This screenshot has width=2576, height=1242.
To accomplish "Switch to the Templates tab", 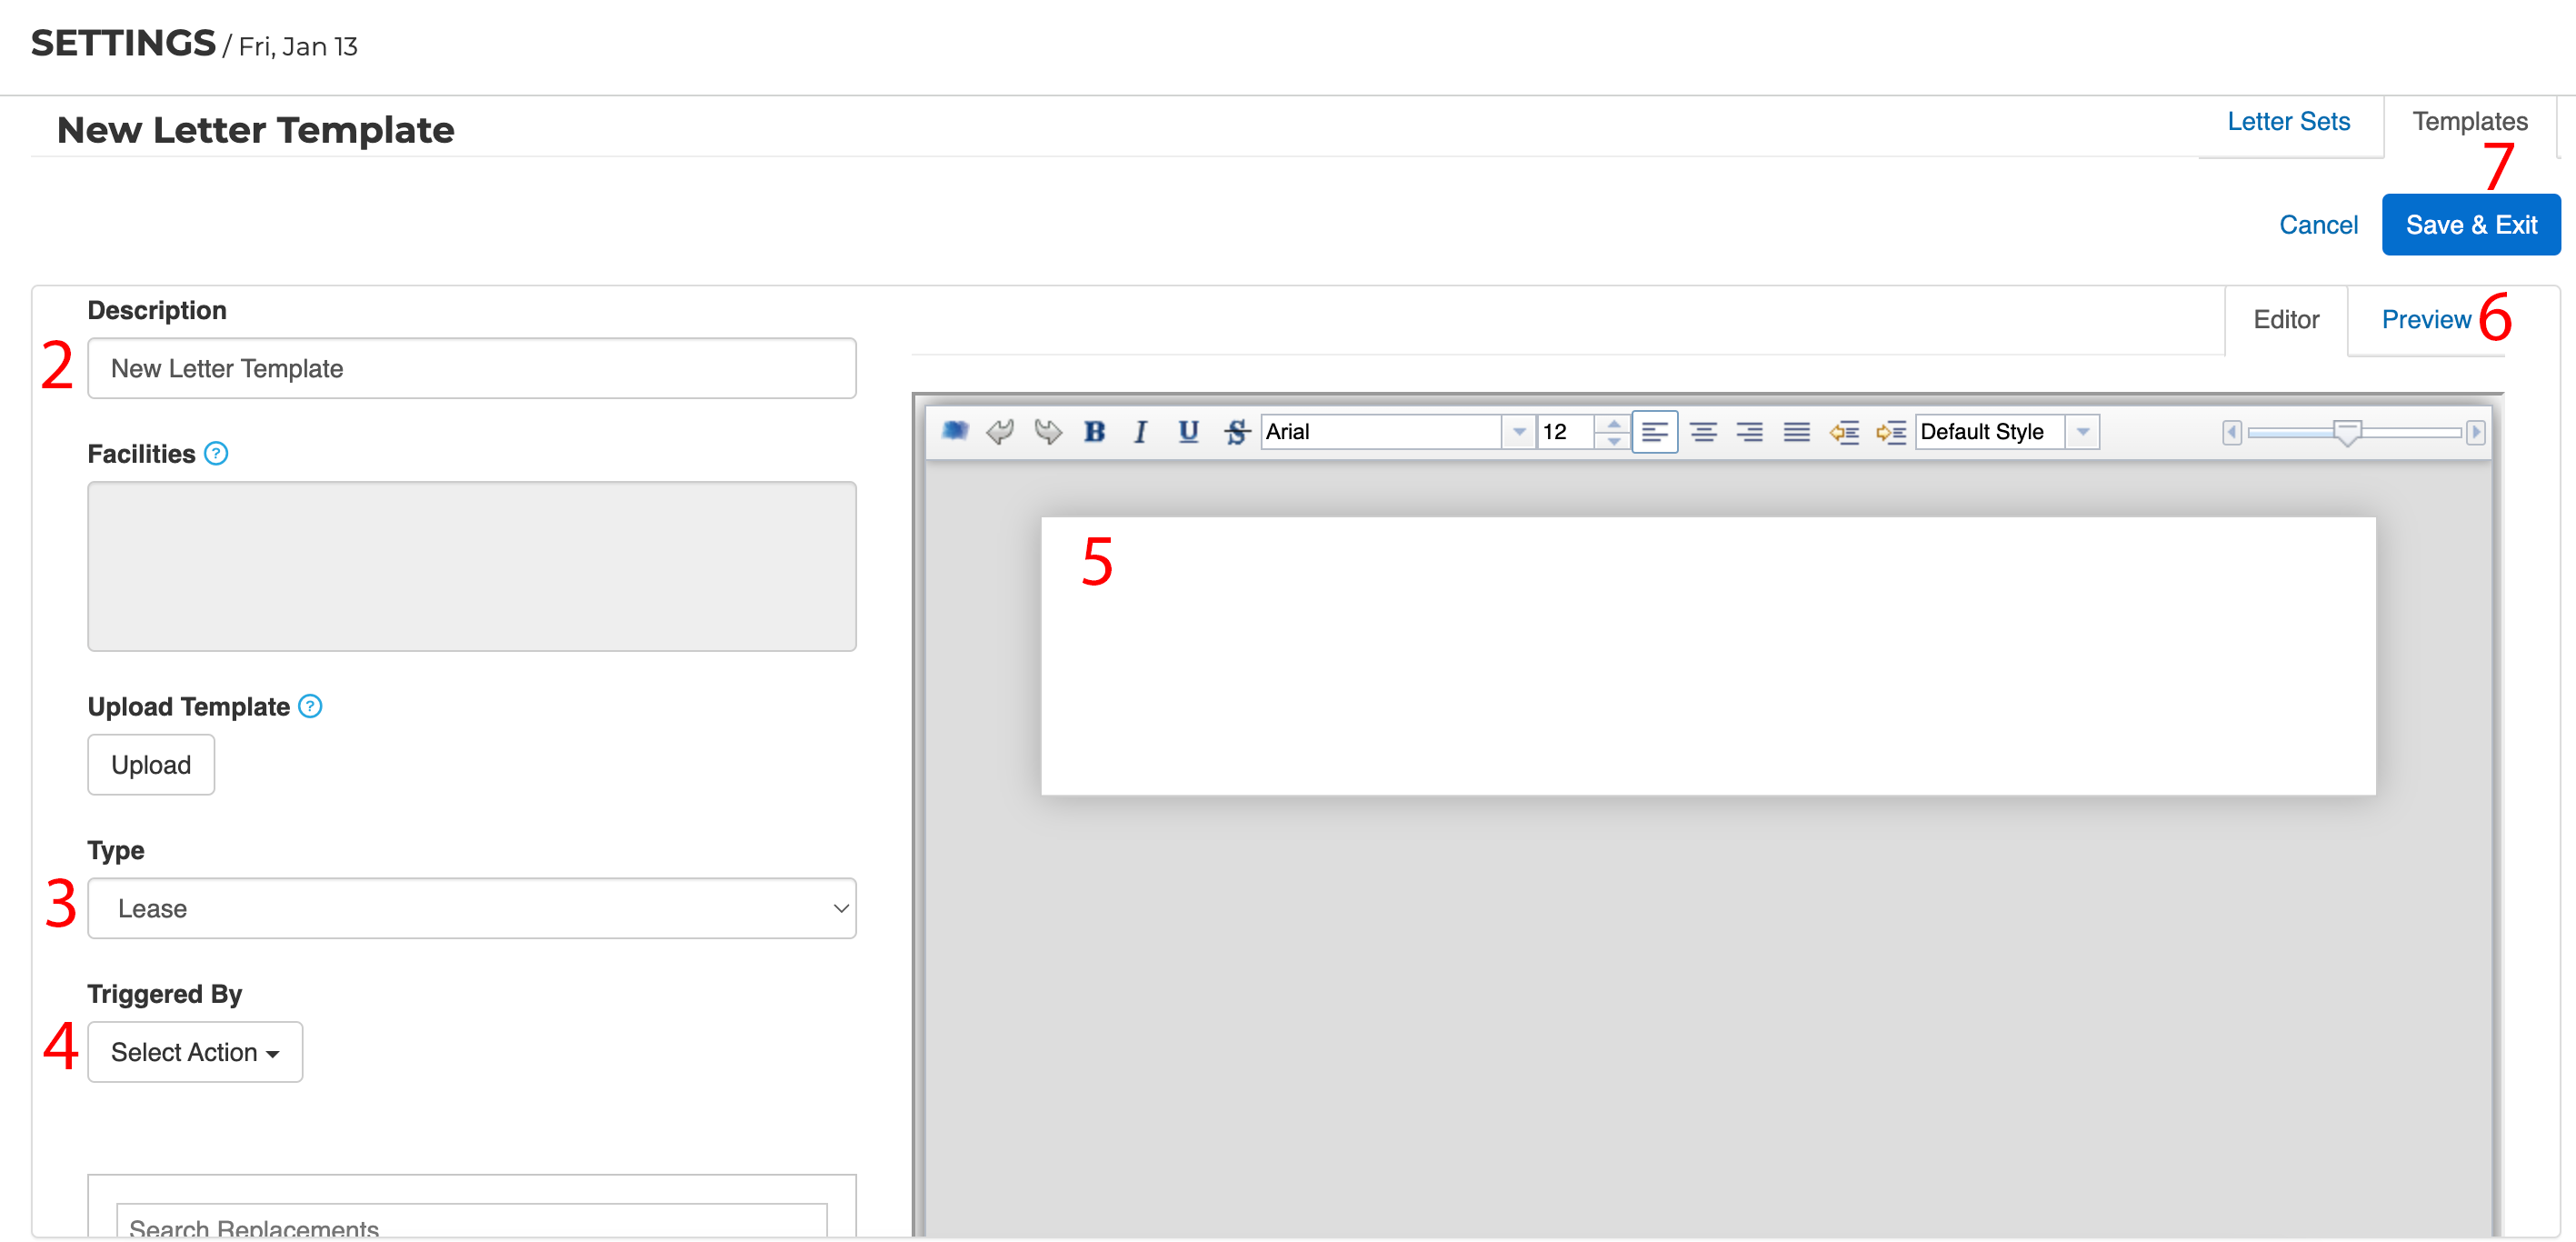I will pyautogui.click(x=2469, y=121).
